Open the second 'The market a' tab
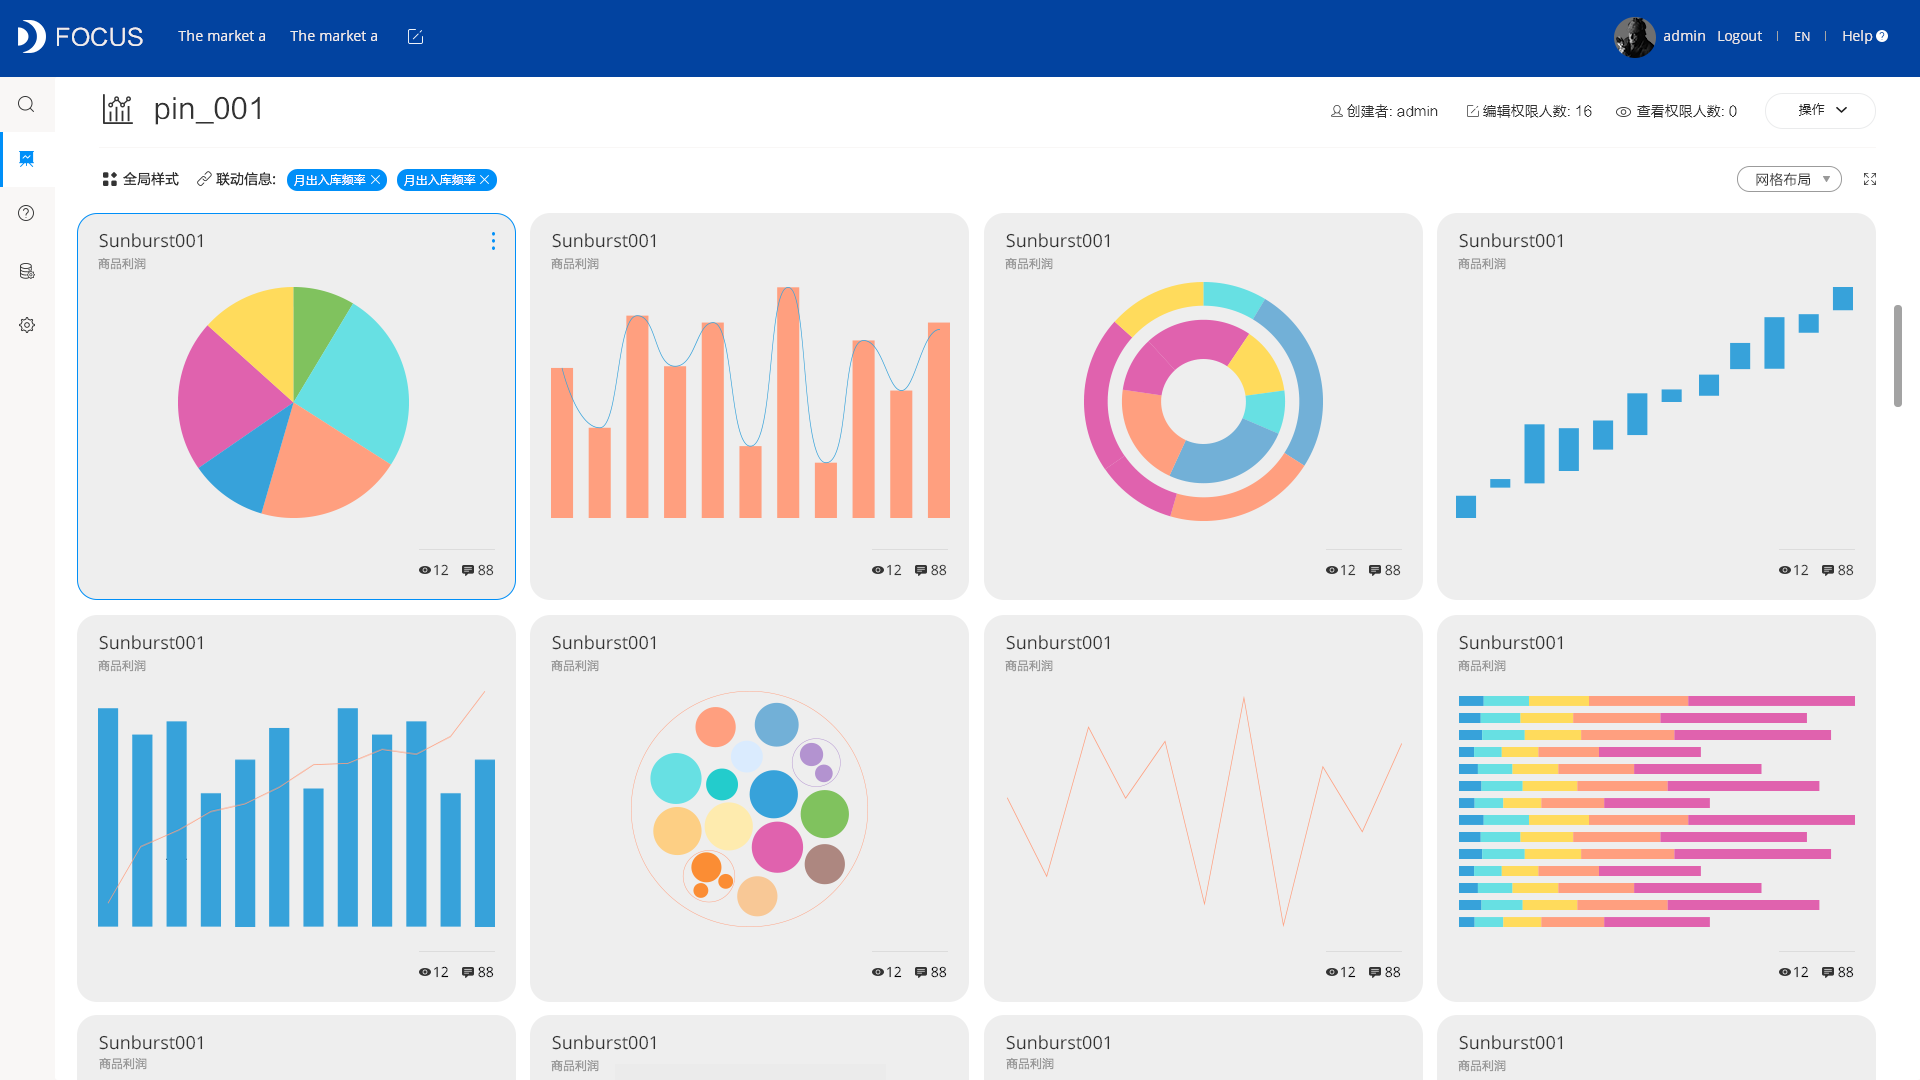This screenshot has height=1080, width=1920. pos(334,36)
